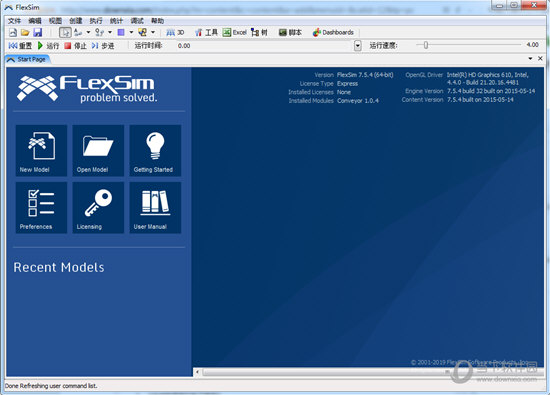Open the run time display dropdown
550x395 pixels.
click(357, 46)
